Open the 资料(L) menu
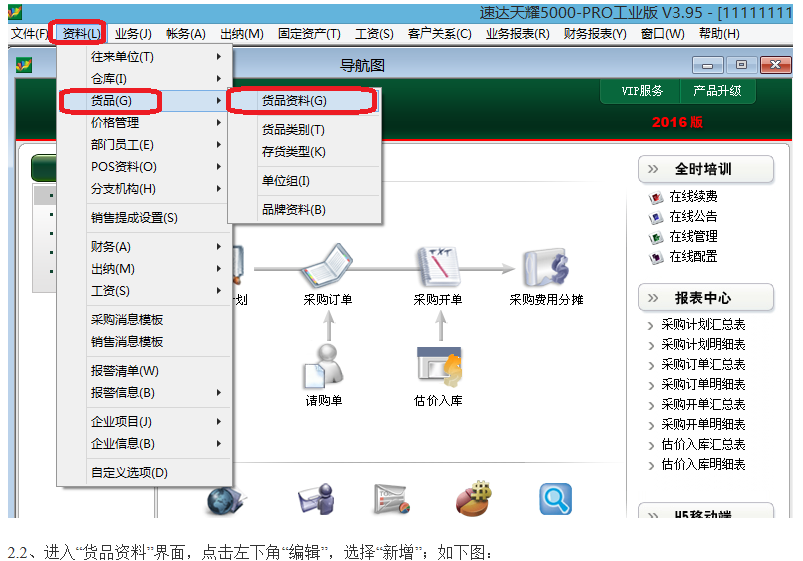This screenshot has width=803, height=561. [81, 34]
